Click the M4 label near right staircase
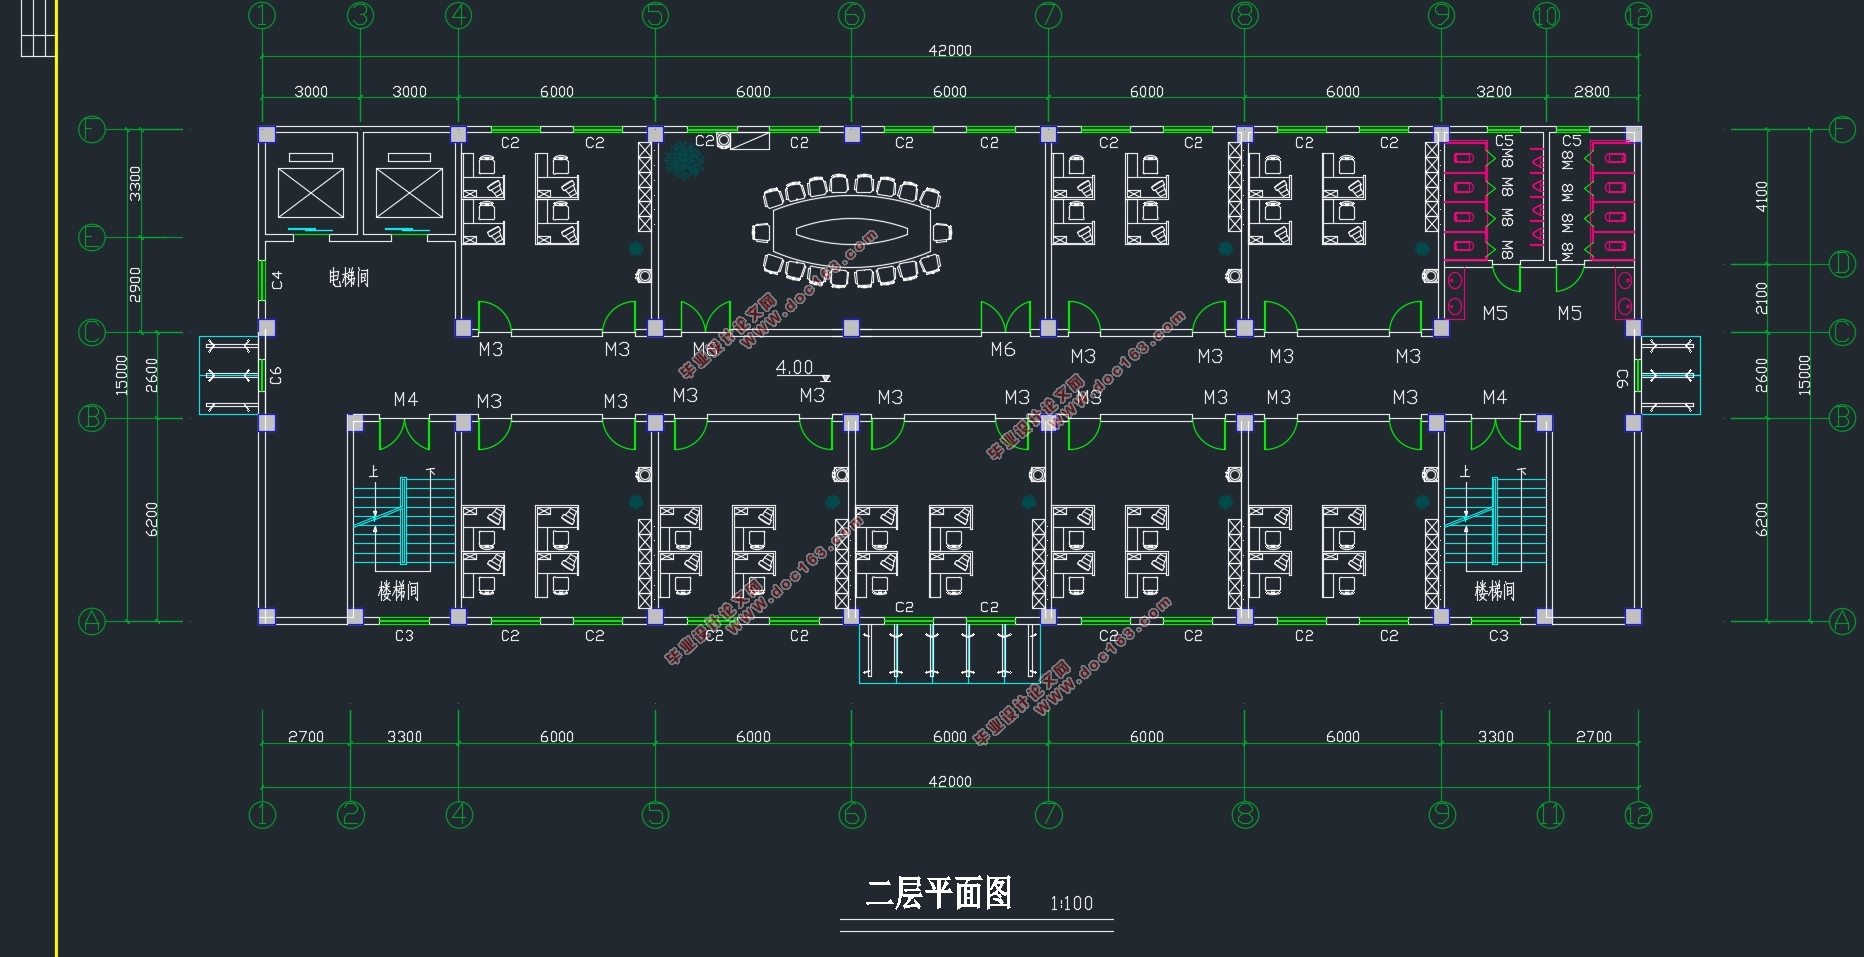 point(1494,397)
